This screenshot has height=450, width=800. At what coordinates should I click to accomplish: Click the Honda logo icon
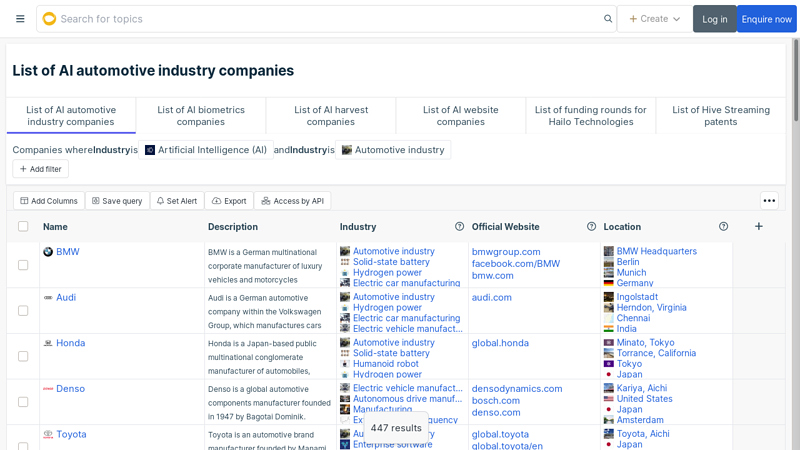(48, 343)
